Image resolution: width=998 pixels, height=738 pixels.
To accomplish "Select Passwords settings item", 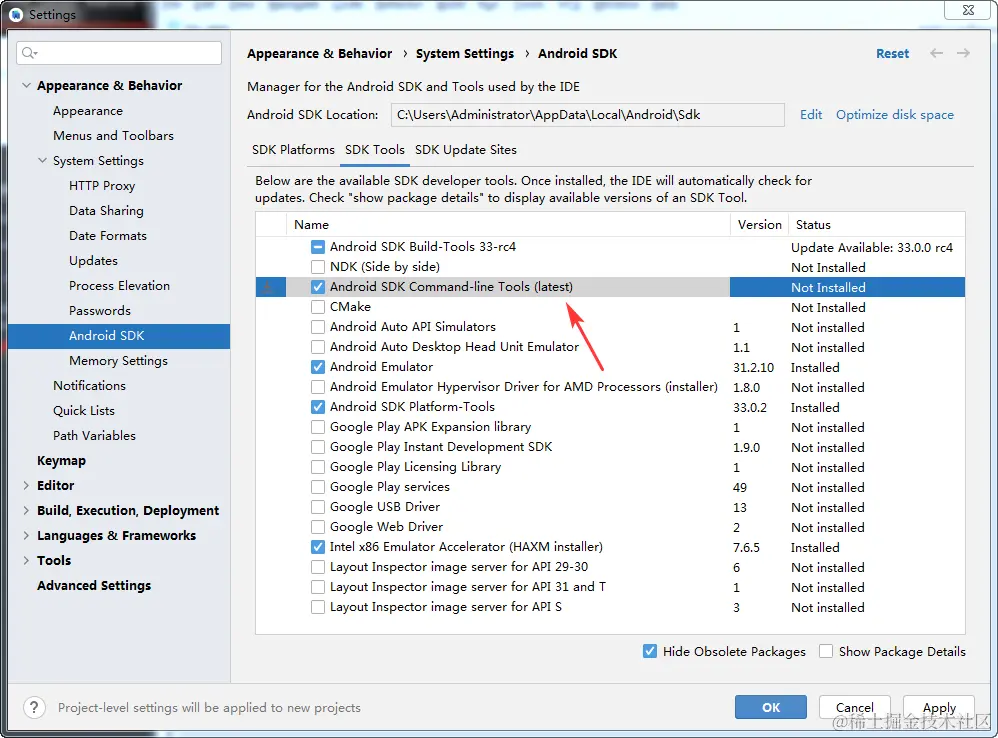I will coord(100,310).
